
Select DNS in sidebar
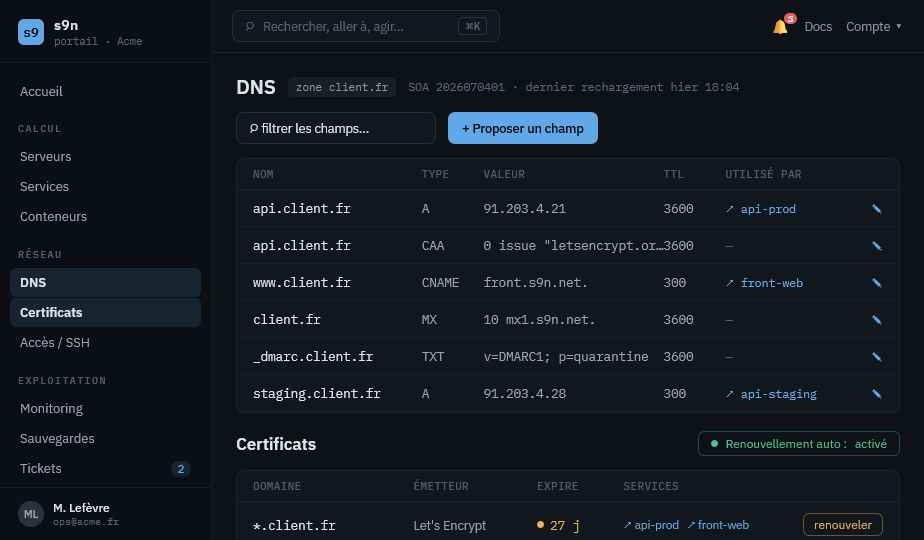coord(105,282)
